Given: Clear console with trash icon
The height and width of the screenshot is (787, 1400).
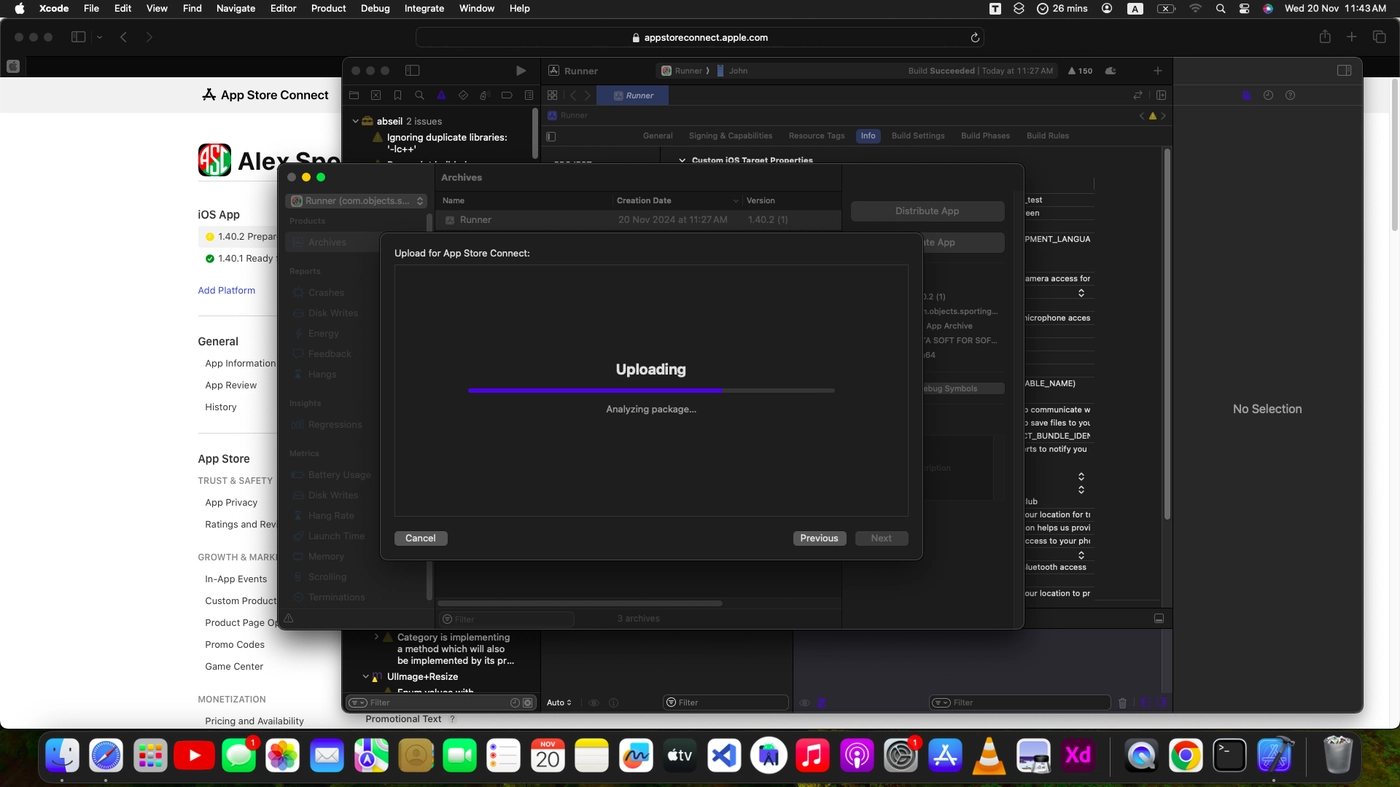Looking at the screenshot, I should (1122, 703).
